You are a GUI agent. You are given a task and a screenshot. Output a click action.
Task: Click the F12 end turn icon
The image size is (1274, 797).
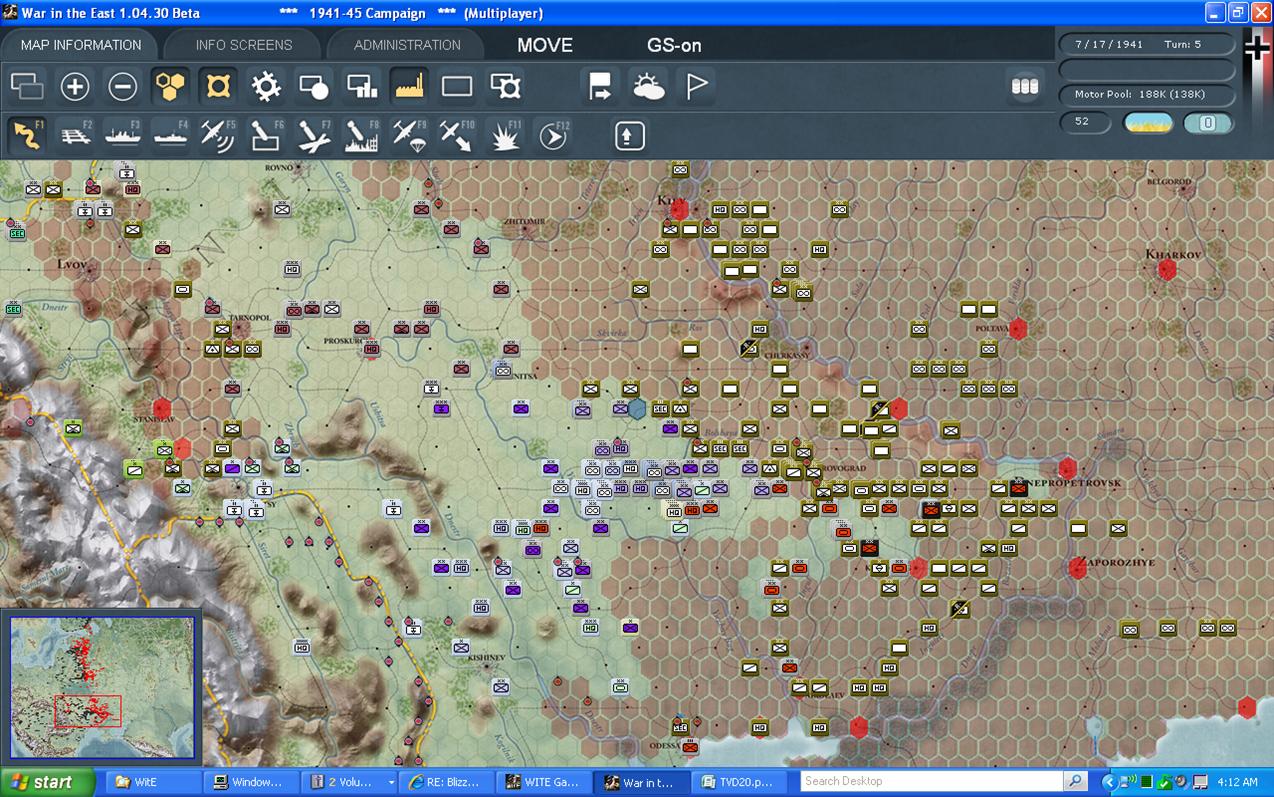(553, 134)
